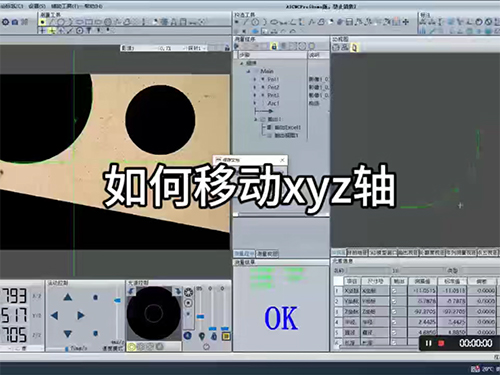Expand the Pnt2 tree node

pyautogui.click(x=255, y=87)
